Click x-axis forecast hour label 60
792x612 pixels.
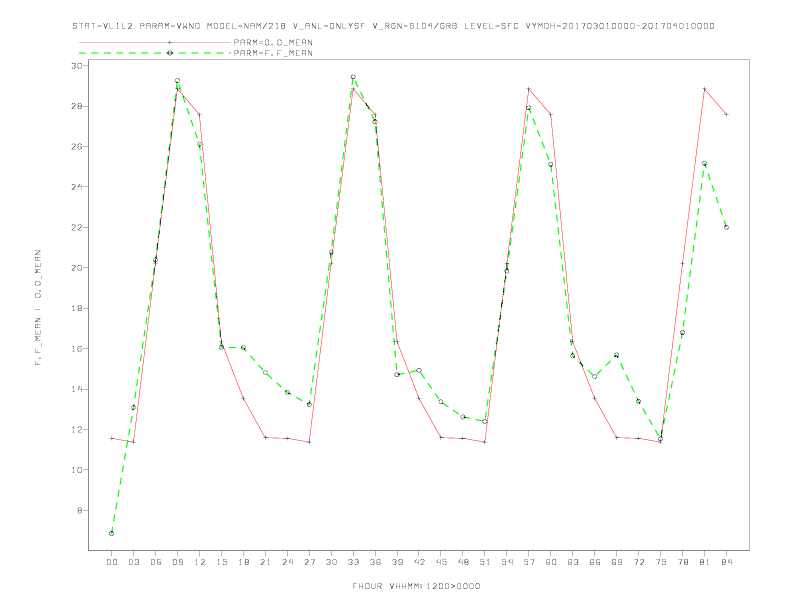(x=551, y=562)
